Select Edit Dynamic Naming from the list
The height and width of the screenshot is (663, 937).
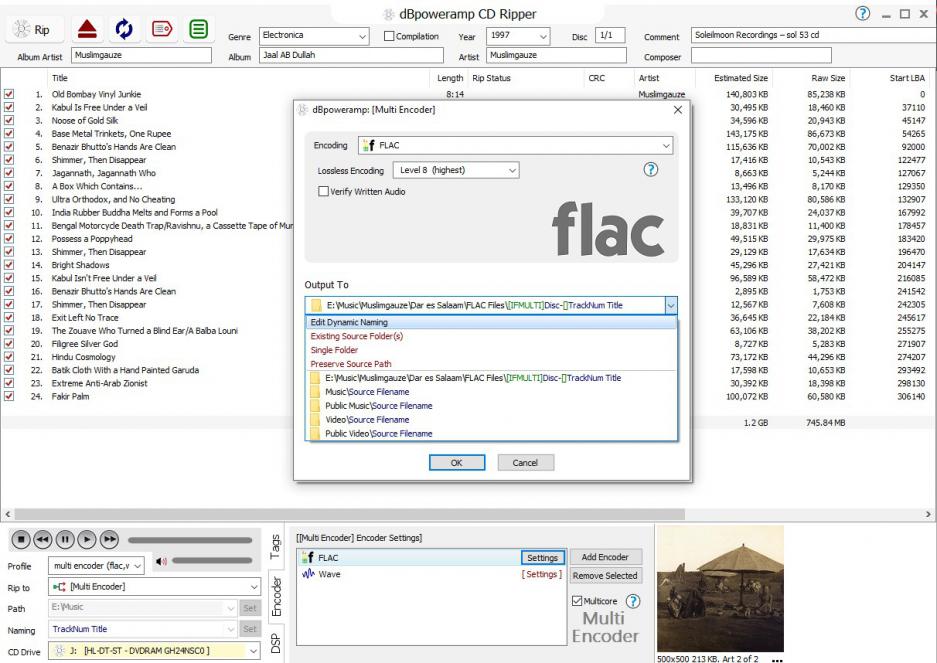(349, 322)
